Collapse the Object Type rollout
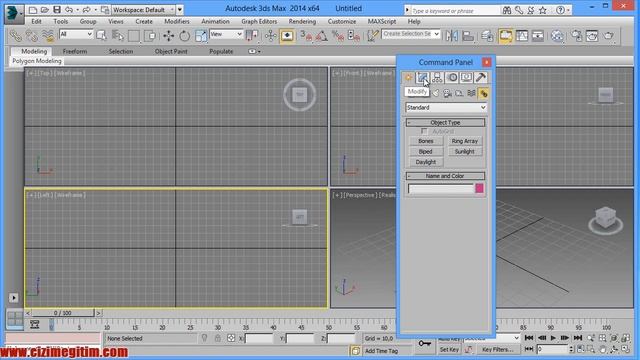Screen dimensions: 640x360 click(x=445, y=122)
